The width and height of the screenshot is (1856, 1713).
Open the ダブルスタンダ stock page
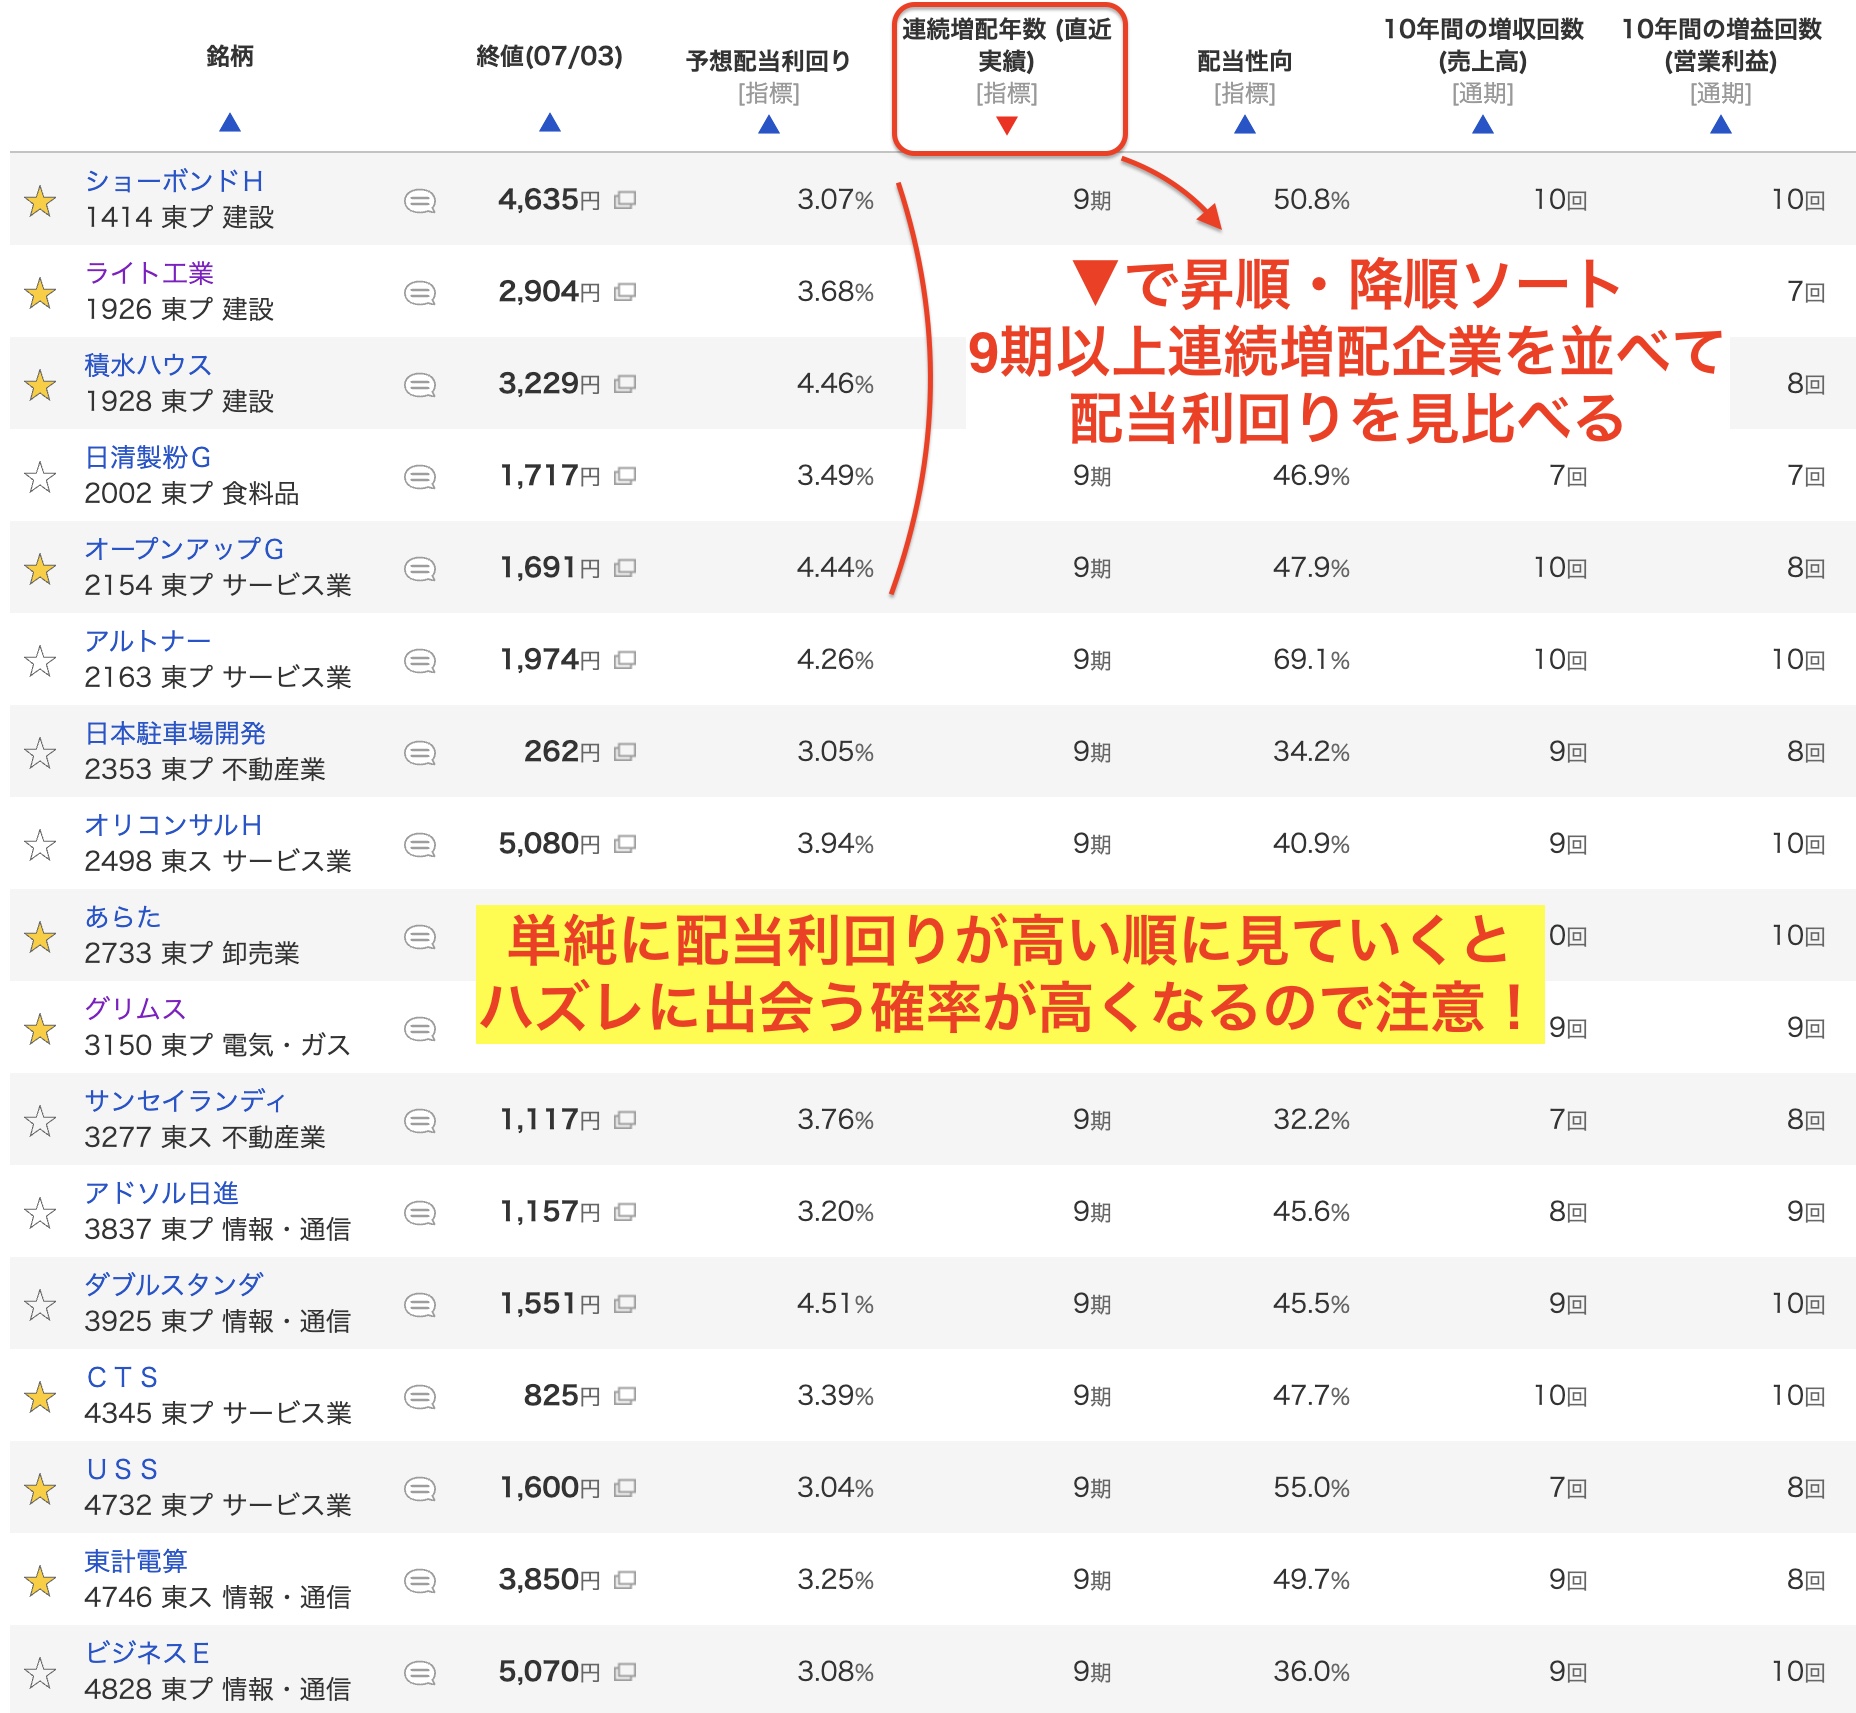click(174, 1285)
